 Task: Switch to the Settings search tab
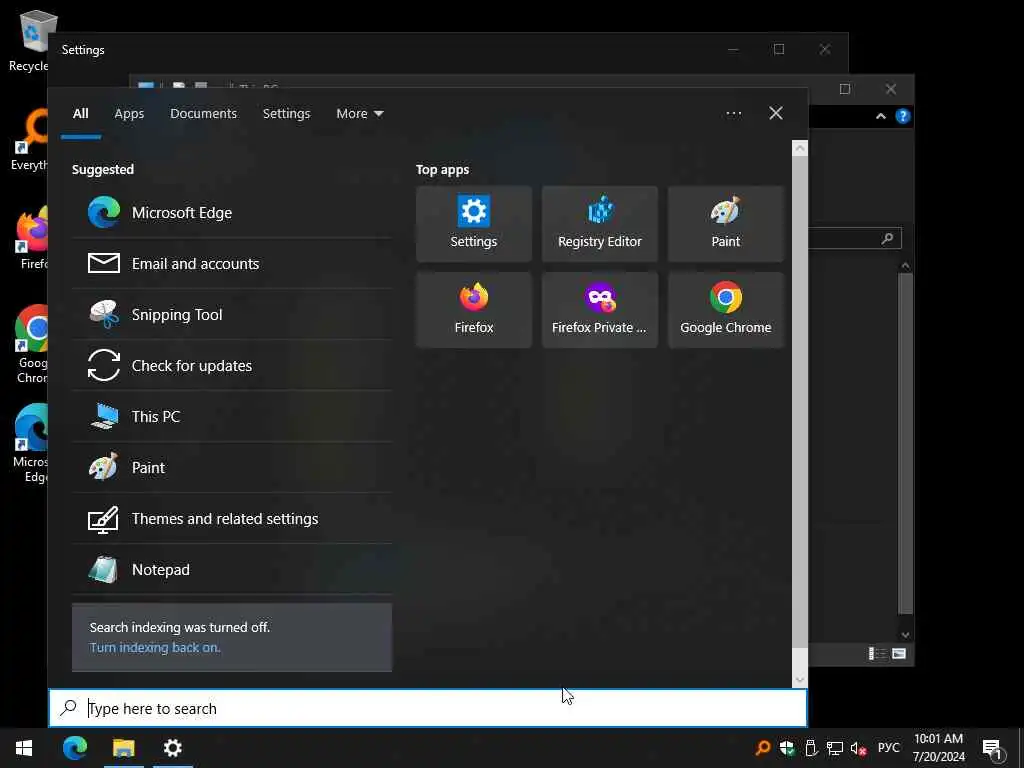click(x=287, y=114)
